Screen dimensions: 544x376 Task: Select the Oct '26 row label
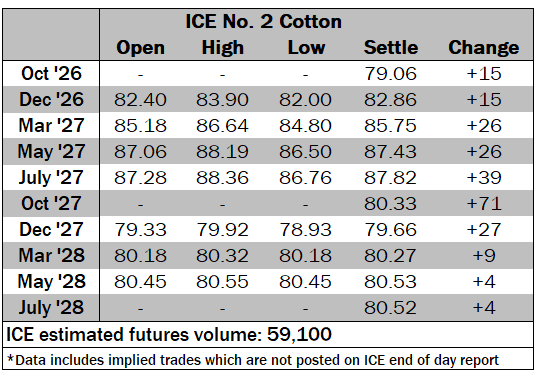point(51,74)
